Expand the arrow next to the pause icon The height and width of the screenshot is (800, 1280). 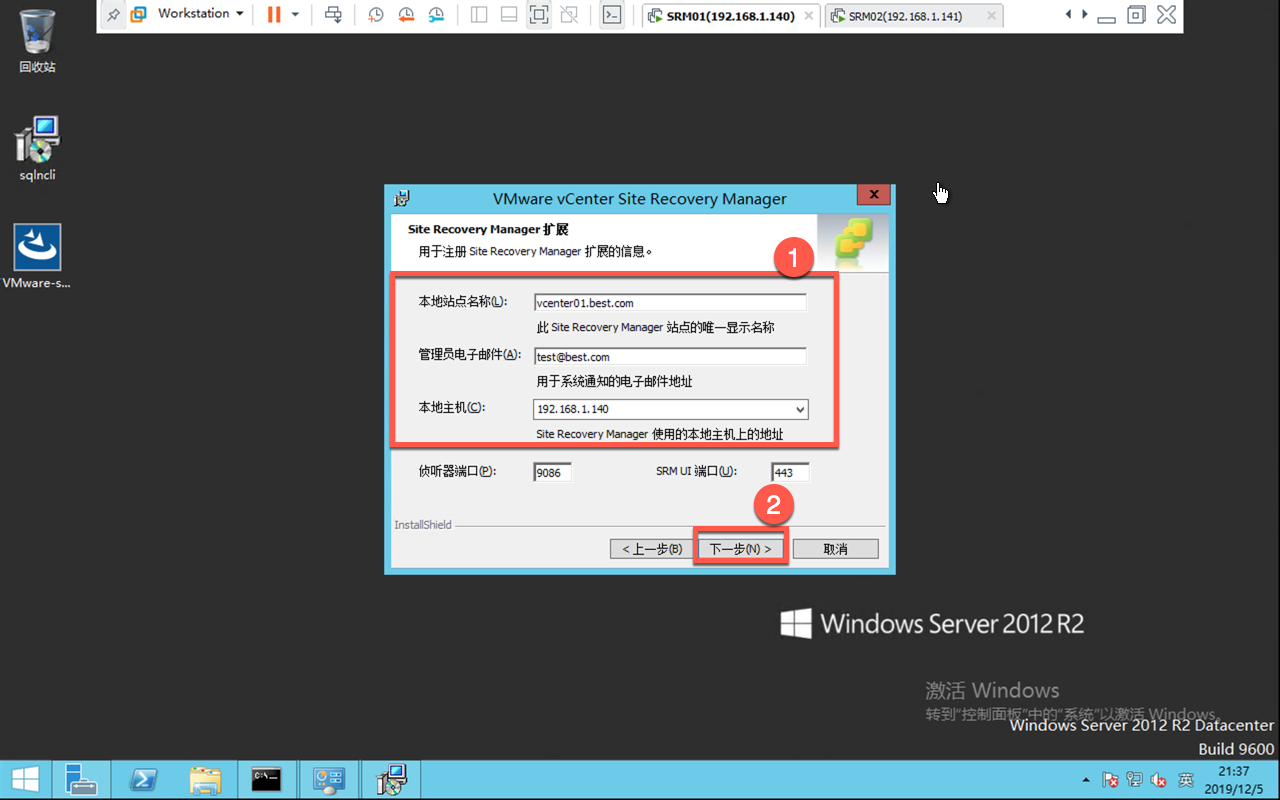(295, 15)
